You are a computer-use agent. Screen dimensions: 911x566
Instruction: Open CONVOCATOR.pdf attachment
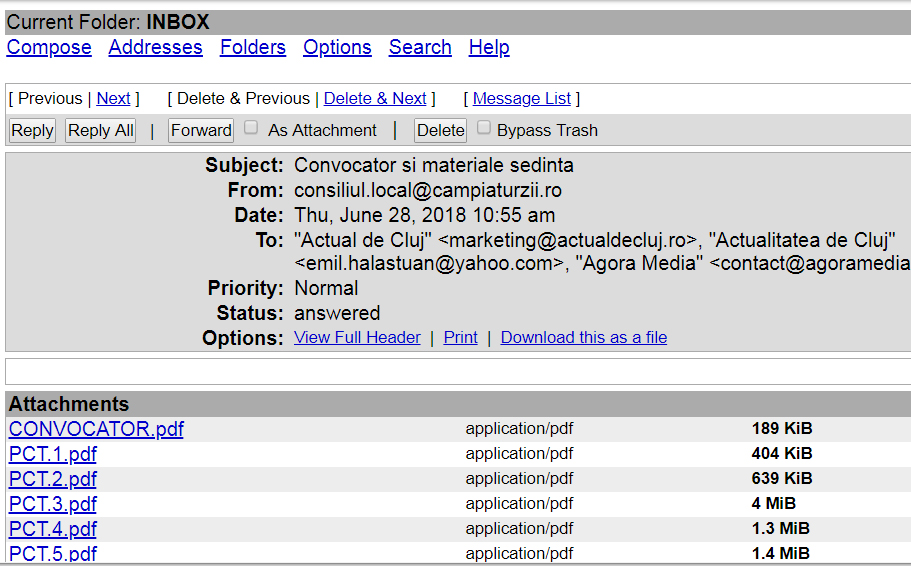tap(96, 429)
